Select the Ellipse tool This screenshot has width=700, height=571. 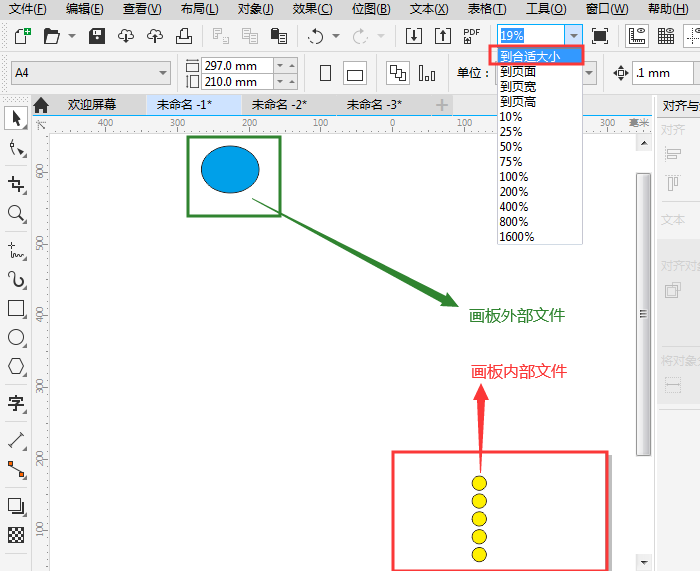[17, 338]
